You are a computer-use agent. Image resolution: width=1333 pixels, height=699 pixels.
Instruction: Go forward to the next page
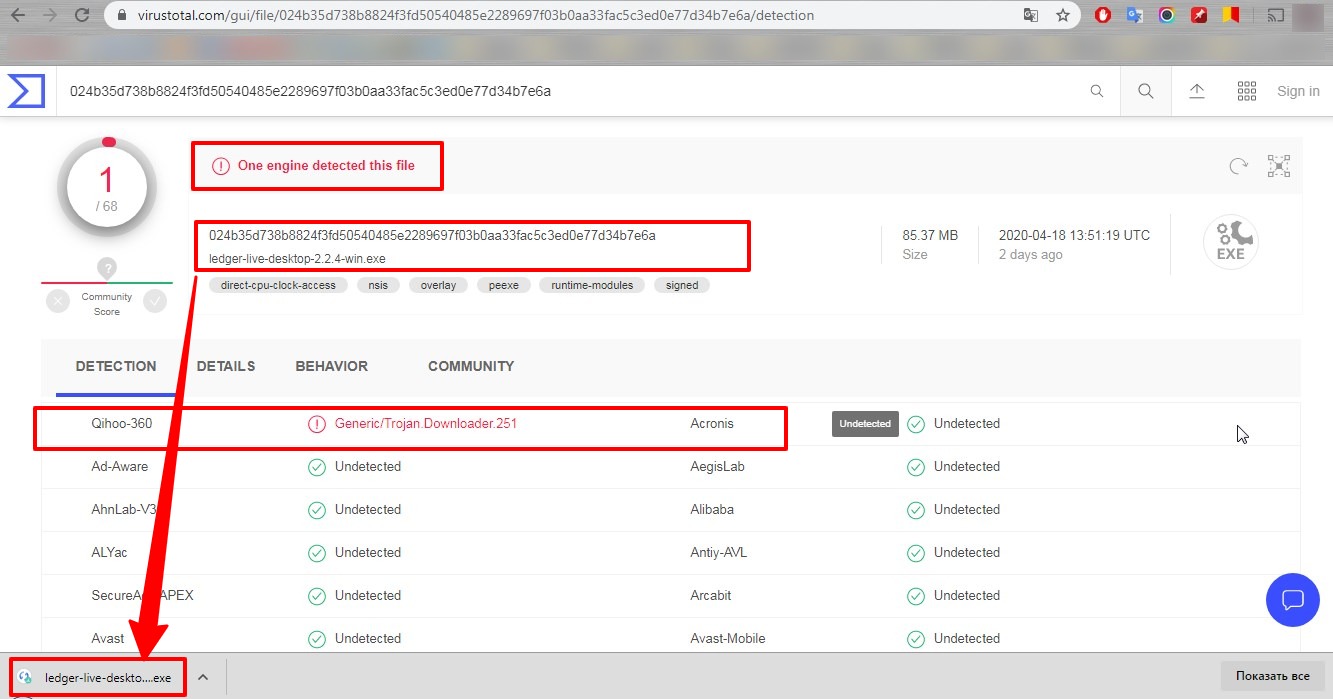(x=50, y=16)
